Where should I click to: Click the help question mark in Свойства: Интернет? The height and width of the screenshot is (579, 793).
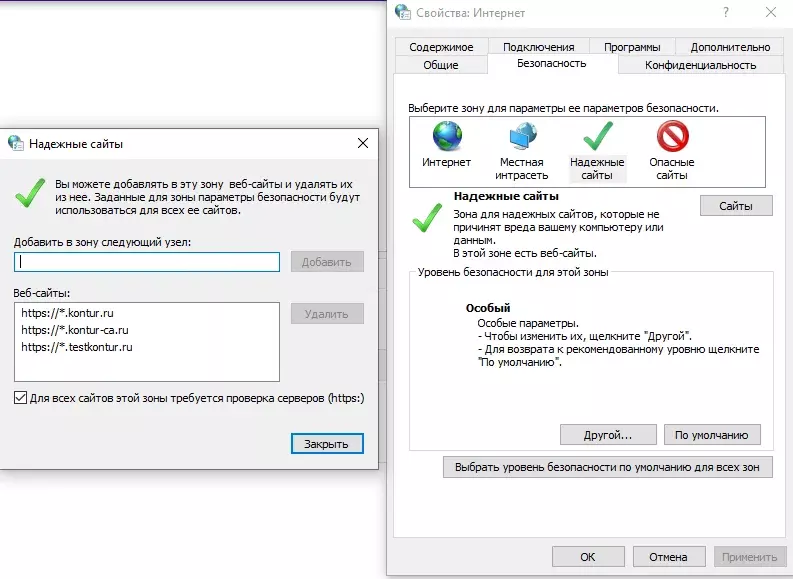click(726, 12)
